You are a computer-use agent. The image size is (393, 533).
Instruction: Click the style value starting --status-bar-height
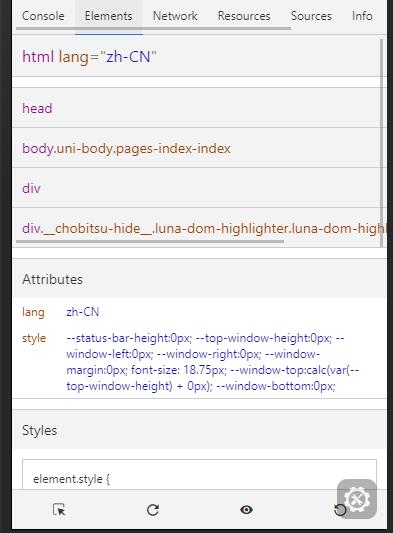212,362
